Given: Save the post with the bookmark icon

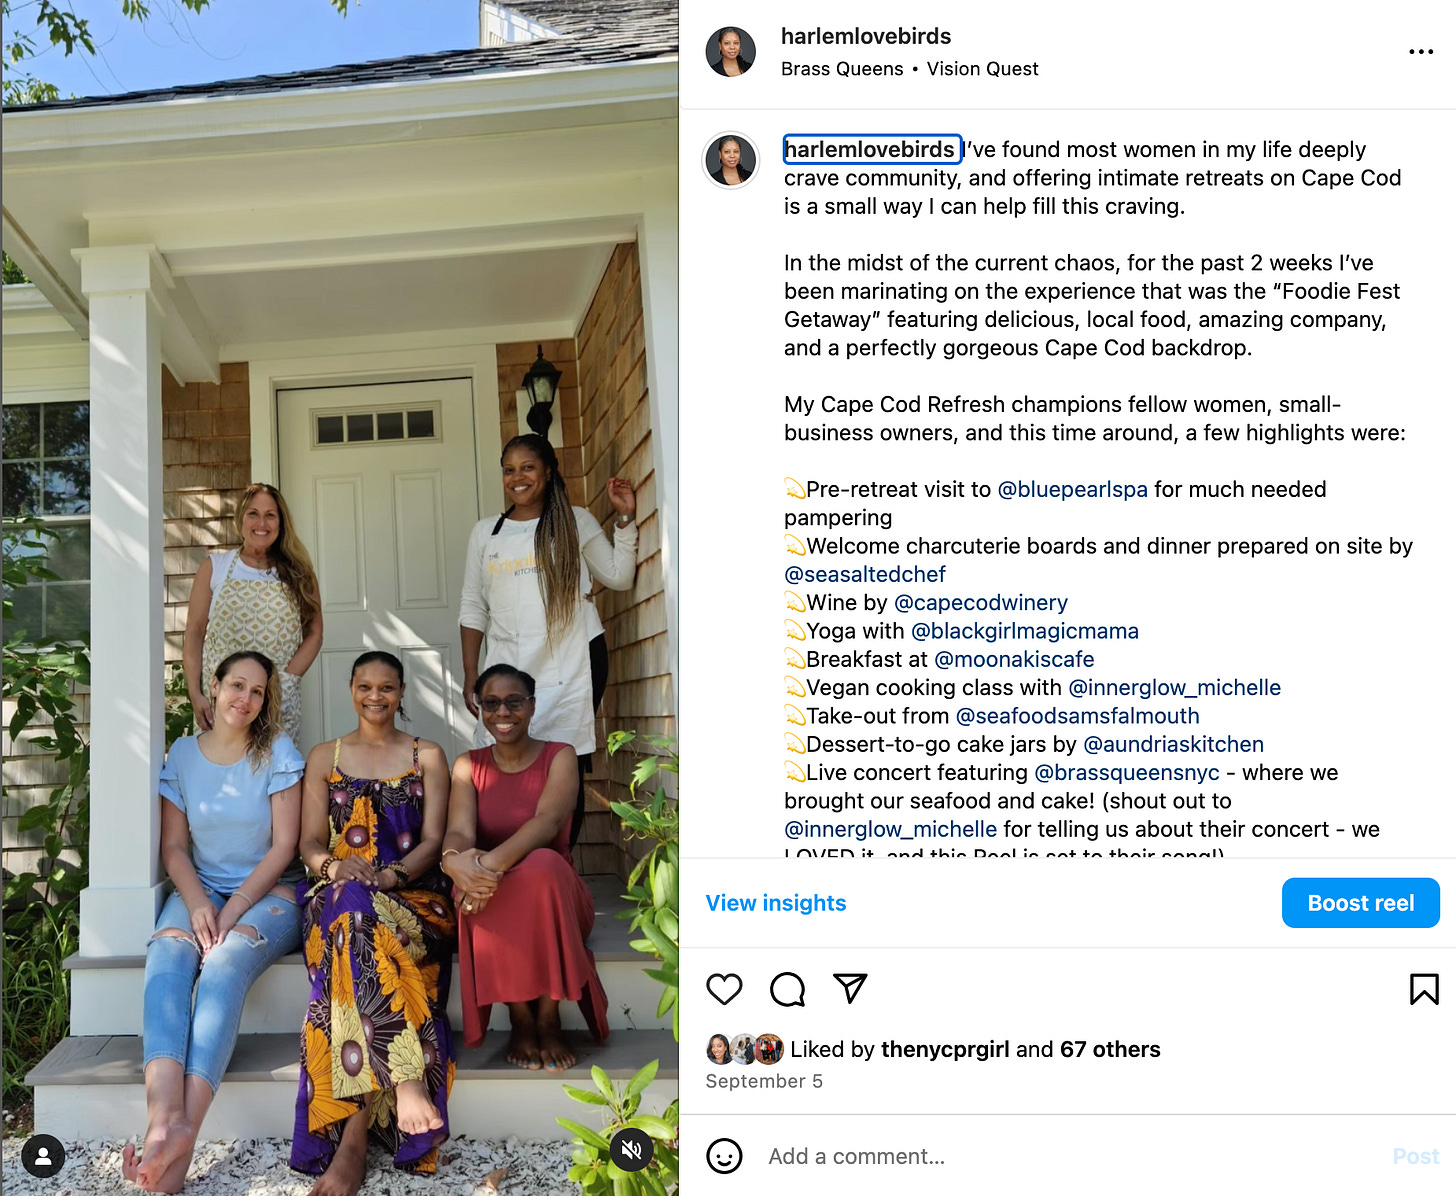Looking at the screenshot, I should tap(1424, 989).
